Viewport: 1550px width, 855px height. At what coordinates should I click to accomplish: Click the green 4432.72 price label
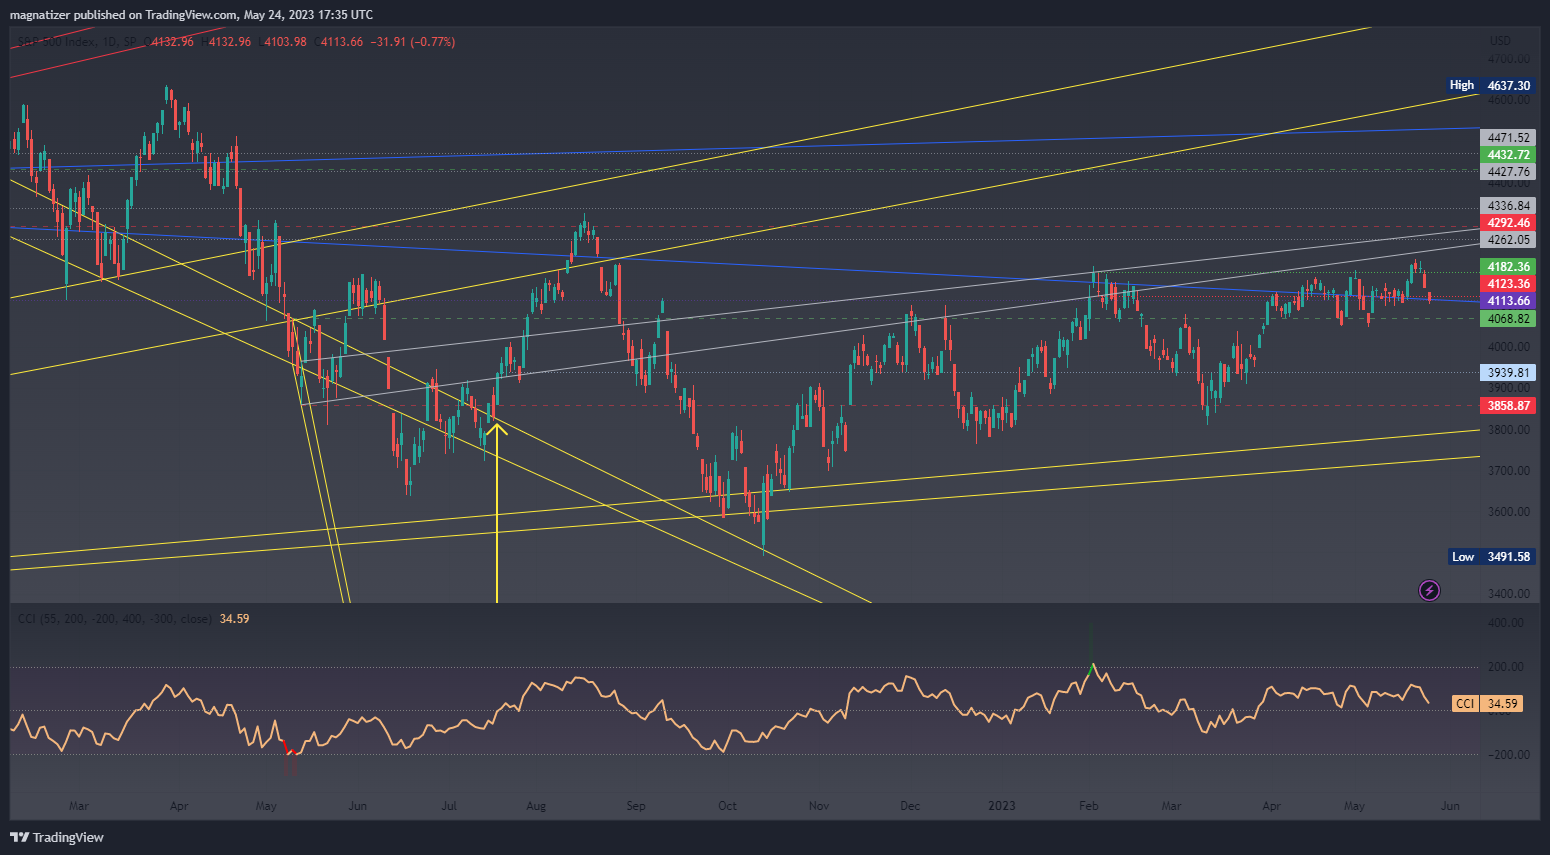[1508, 155]
